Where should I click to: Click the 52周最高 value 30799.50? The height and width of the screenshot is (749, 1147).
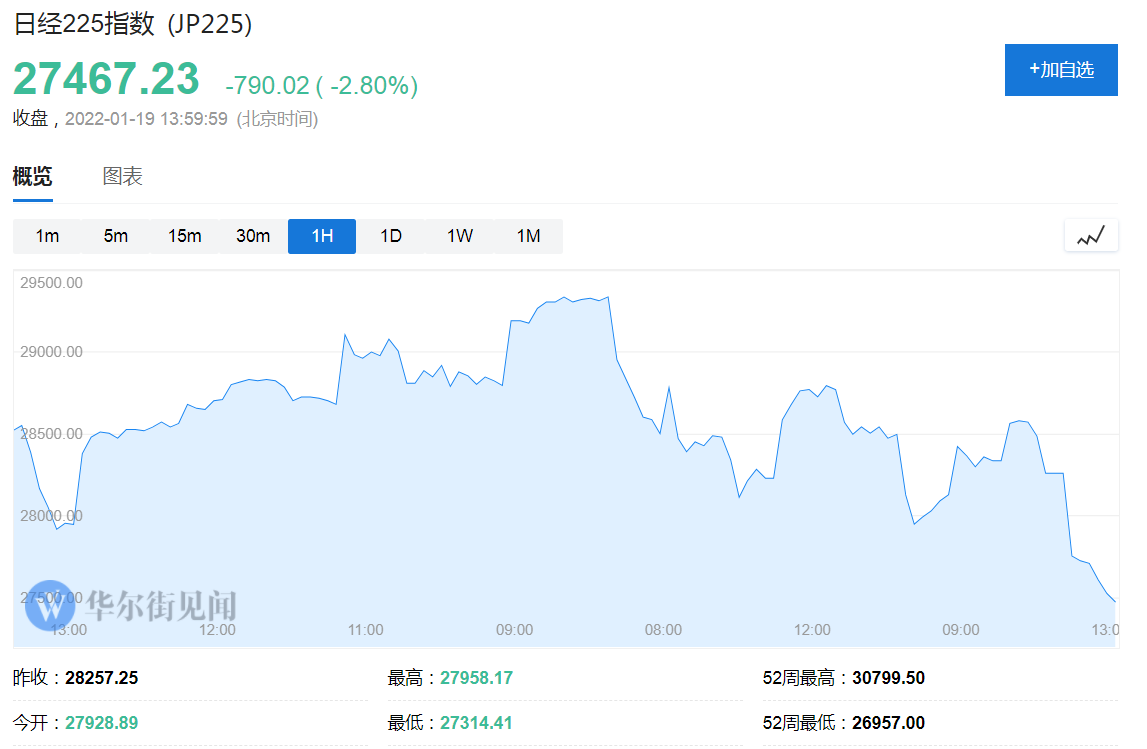(888, 678)
